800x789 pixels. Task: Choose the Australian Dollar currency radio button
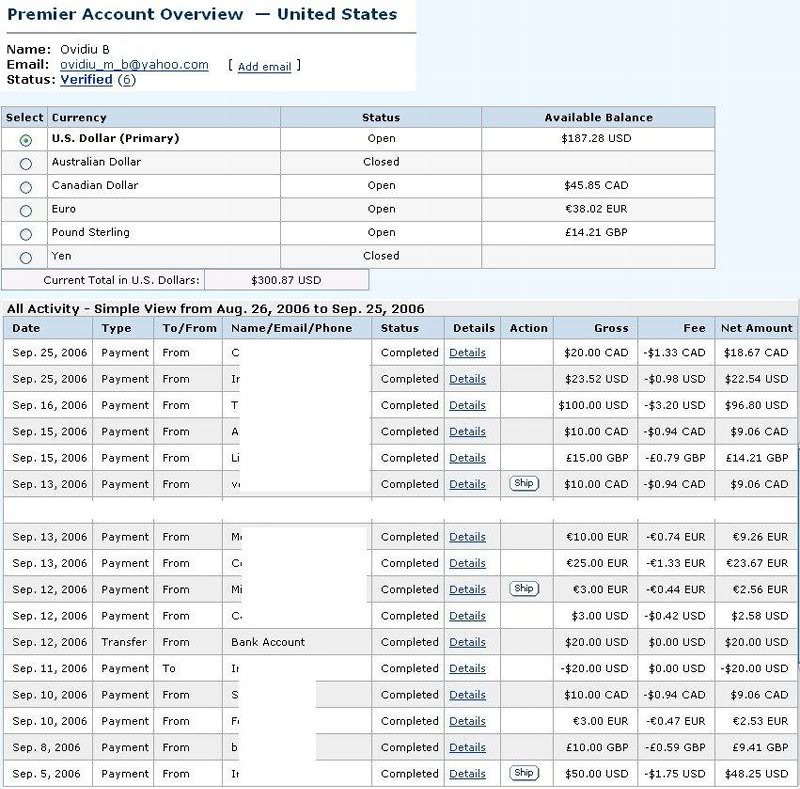(26, 163)
